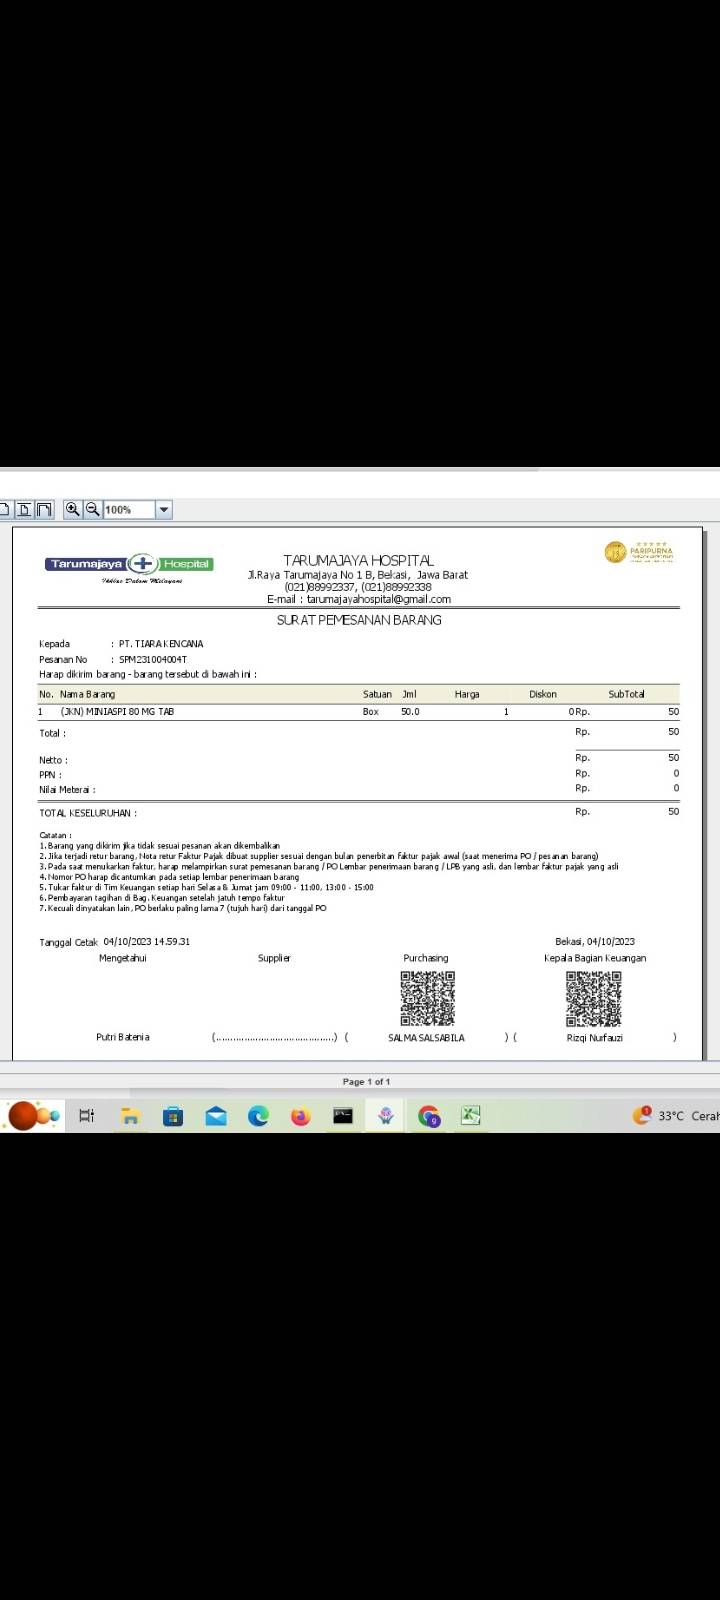
Task: Click the Paripurna accreditation badge
Action: click(639, 552)
